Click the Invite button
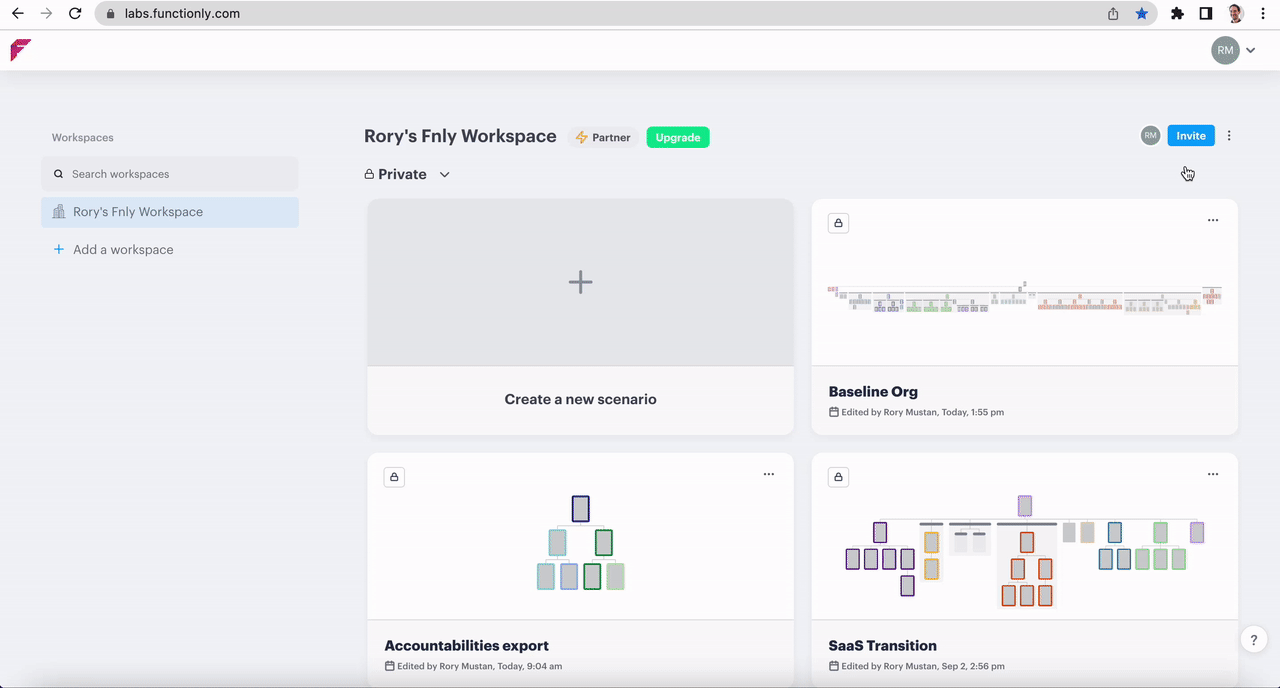Image resolution: width=1280 pixels, height=688 pixels. (1190, 136)
